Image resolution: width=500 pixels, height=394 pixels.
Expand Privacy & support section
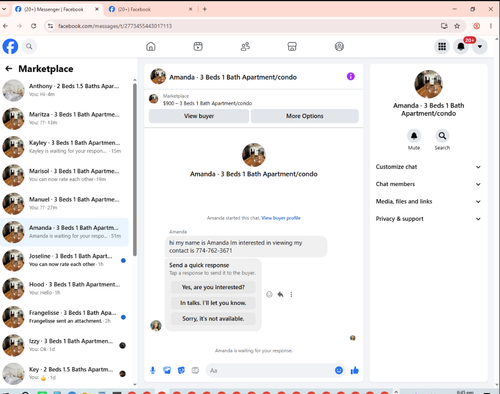point(428,219)
